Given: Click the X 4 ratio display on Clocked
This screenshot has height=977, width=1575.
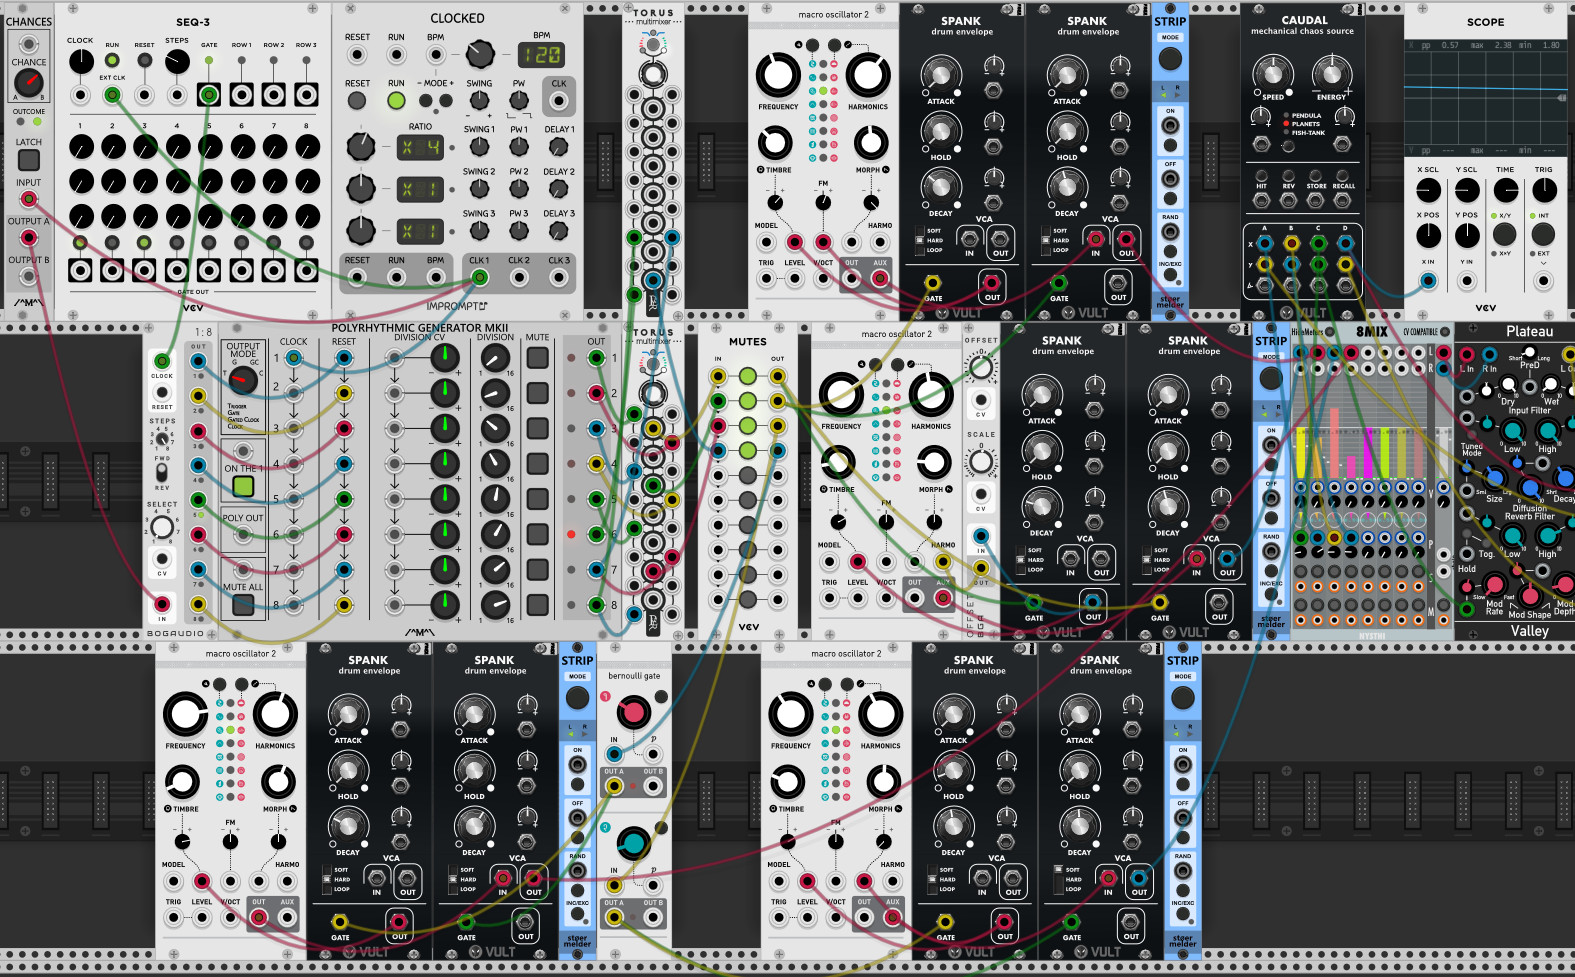Looking at the screenshot, I should [x=421, y=148].
